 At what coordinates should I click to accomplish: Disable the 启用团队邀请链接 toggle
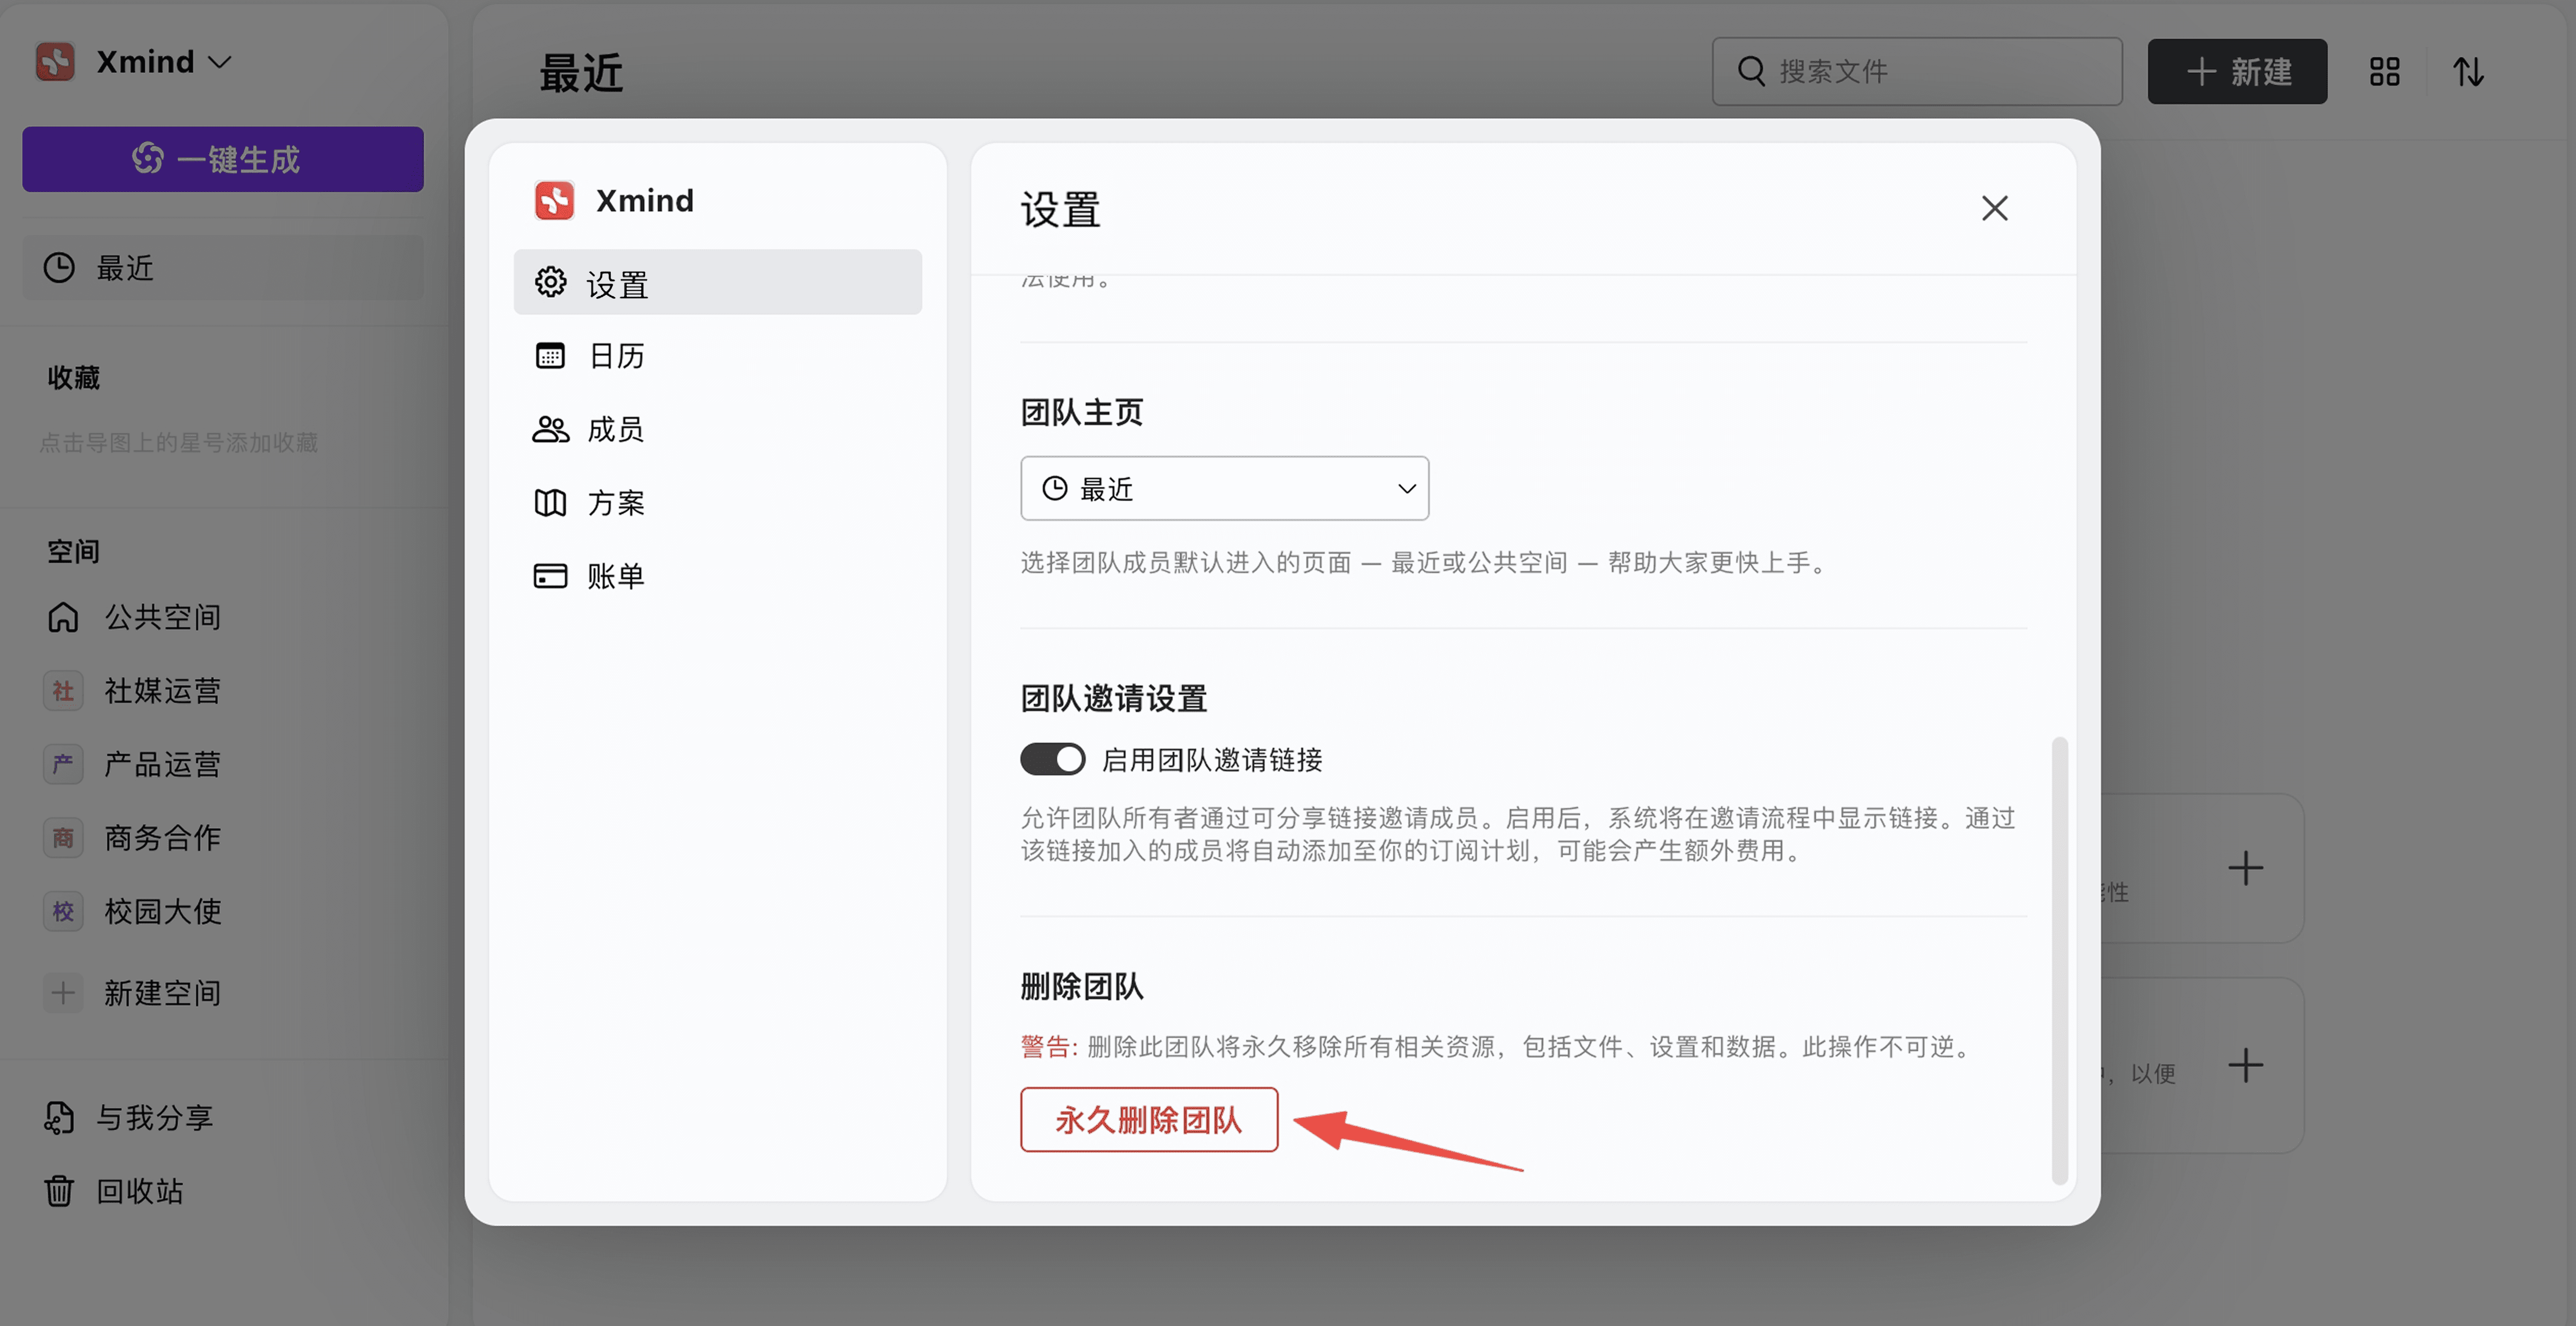click(x=1052, y=759)
